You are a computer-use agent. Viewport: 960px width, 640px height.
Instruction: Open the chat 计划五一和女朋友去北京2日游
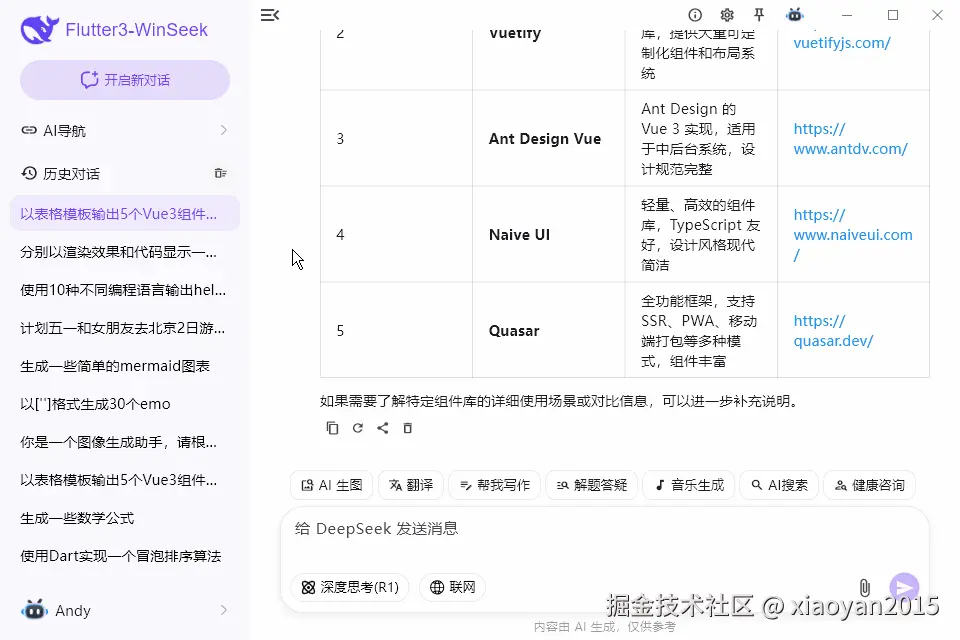(125, 328)
